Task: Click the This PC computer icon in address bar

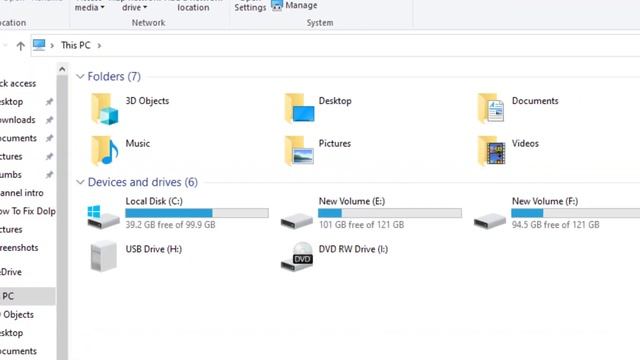Action: coord(39,45)
